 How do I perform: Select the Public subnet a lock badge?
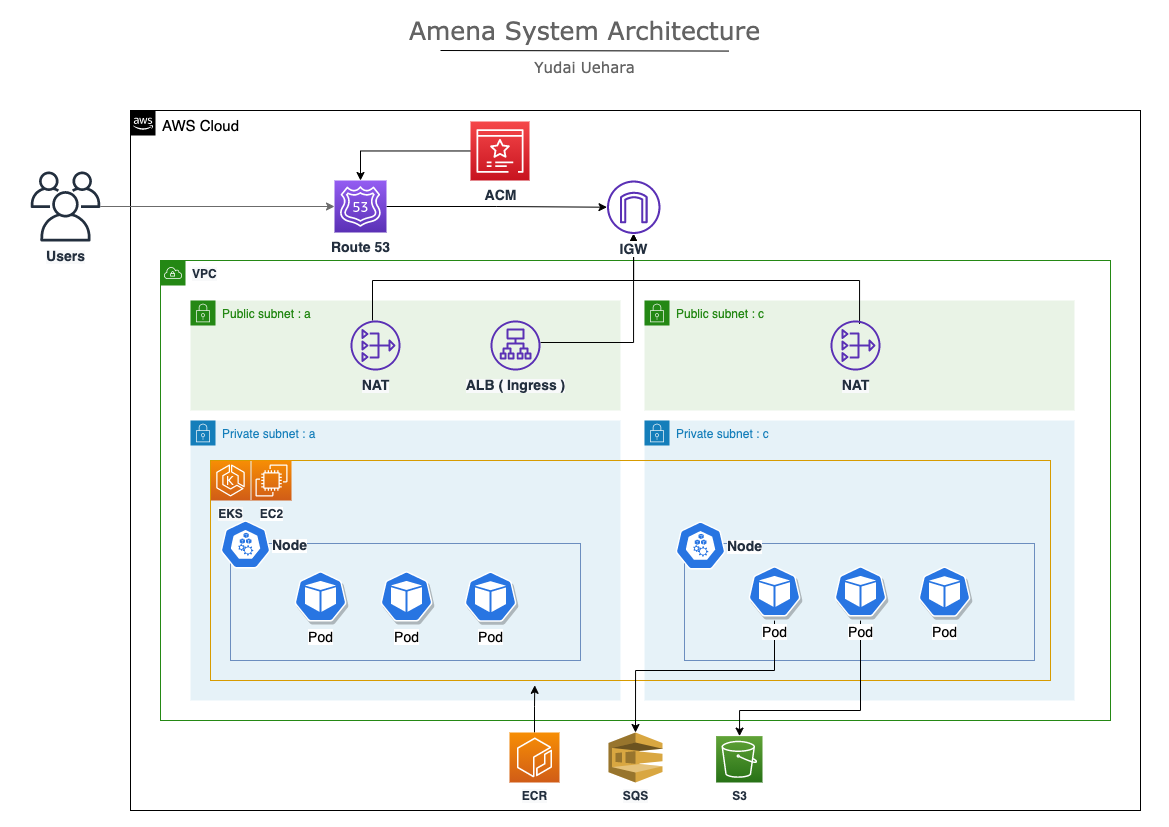202,312
